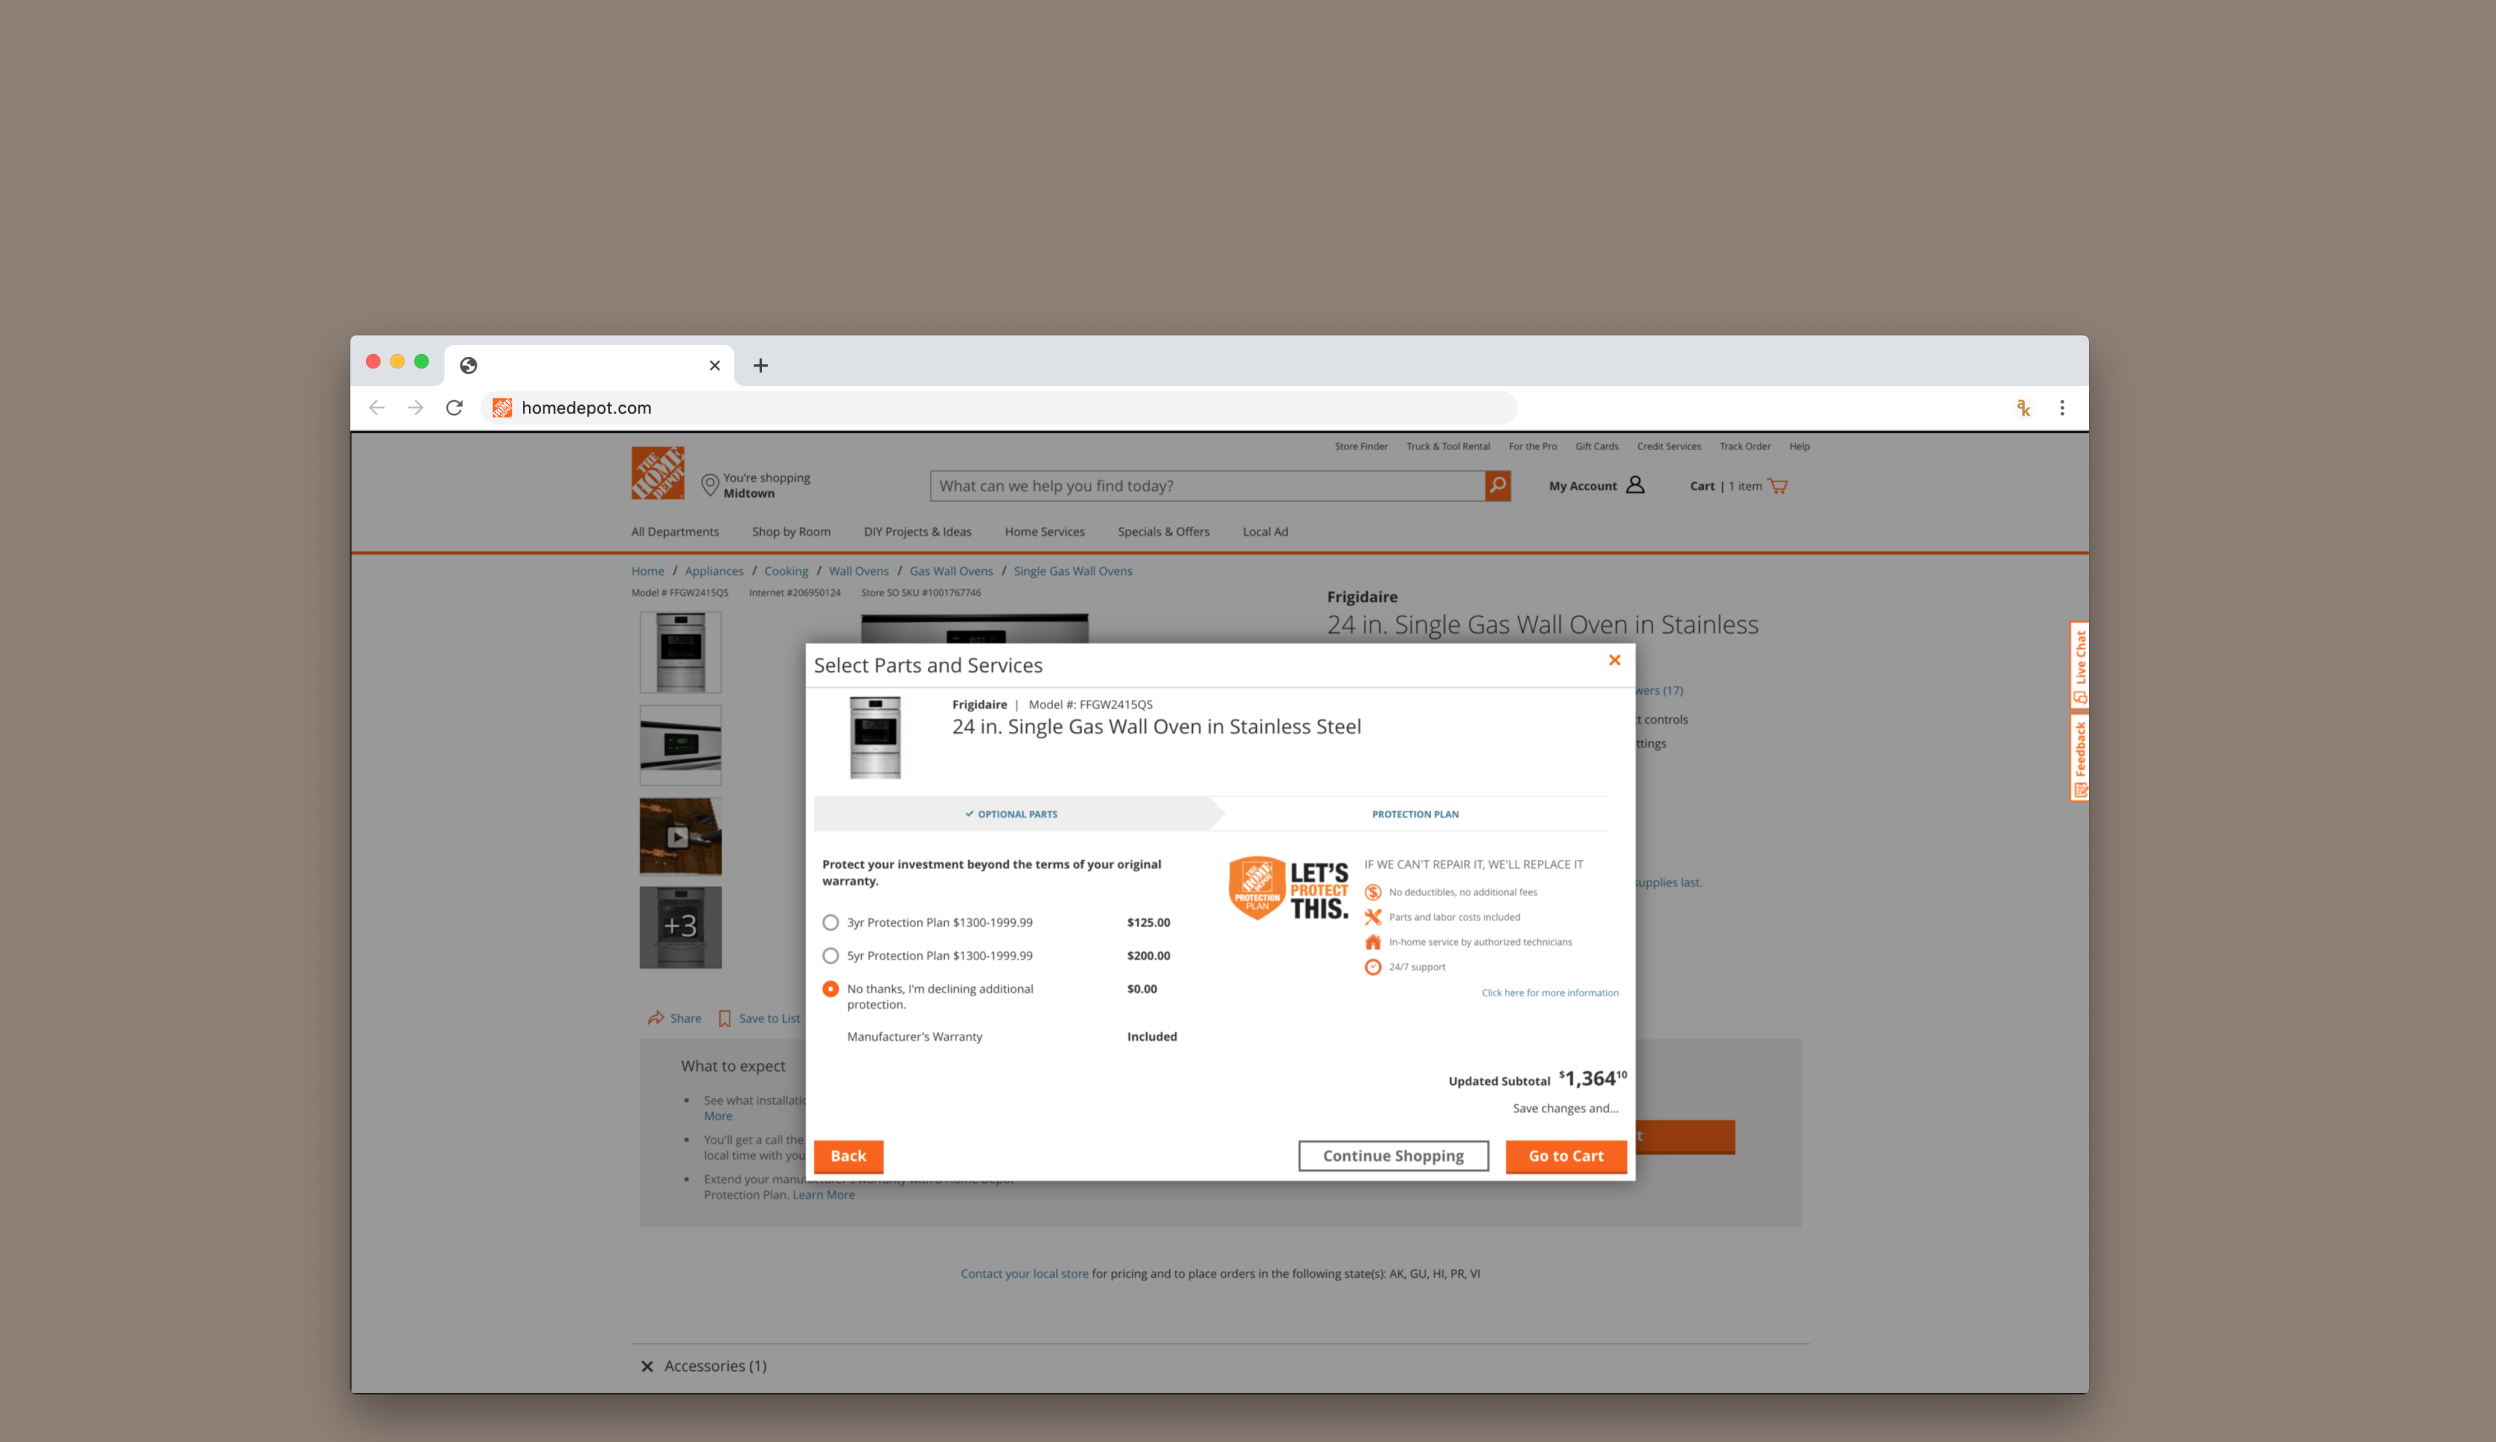The height and width of the screenshot is (1442, 2496).
Task: Reload the page with refresh icon
Action: pyautogui.click(x=454, y=408)
